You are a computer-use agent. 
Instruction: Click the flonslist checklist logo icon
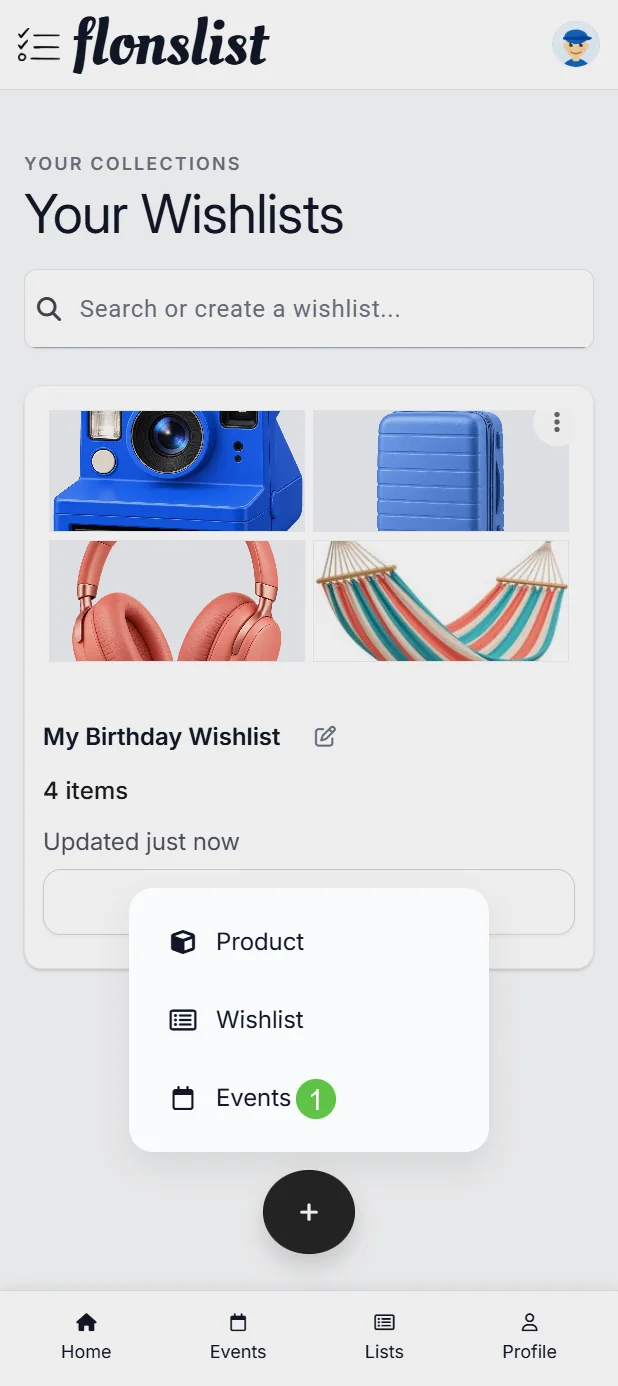38,45
